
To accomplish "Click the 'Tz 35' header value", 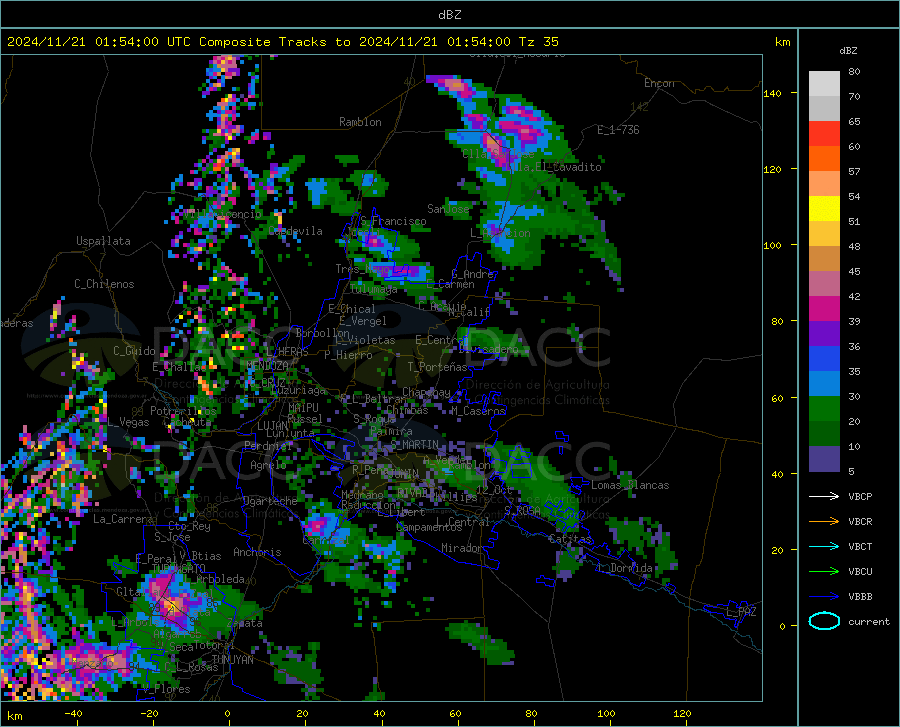I will click(539, 42).
